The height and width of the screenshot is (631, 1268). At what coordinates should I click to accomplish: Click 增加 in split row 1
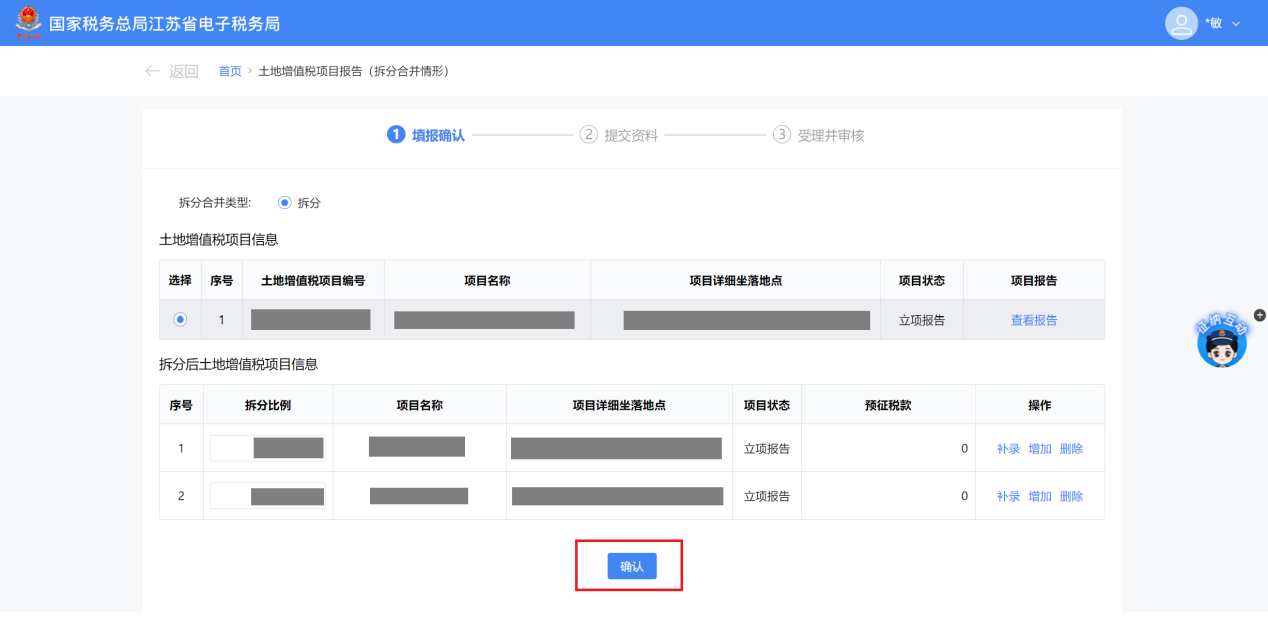click(1040, 449)
